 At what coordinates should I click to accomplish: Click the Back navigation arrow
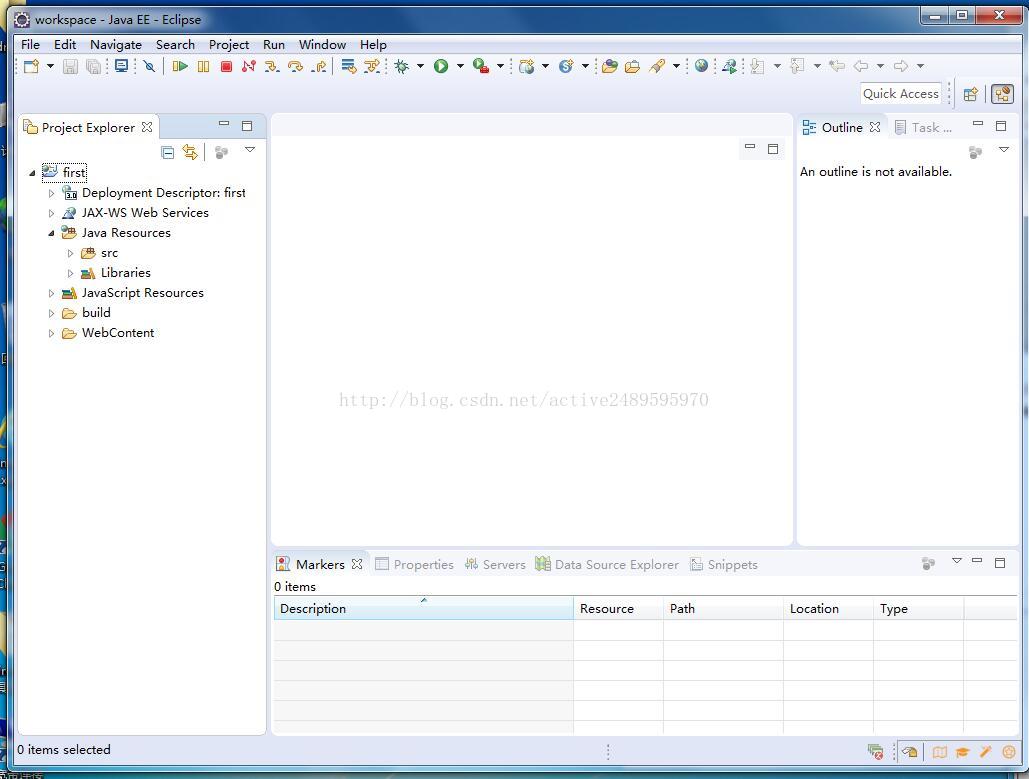[861, 66]
